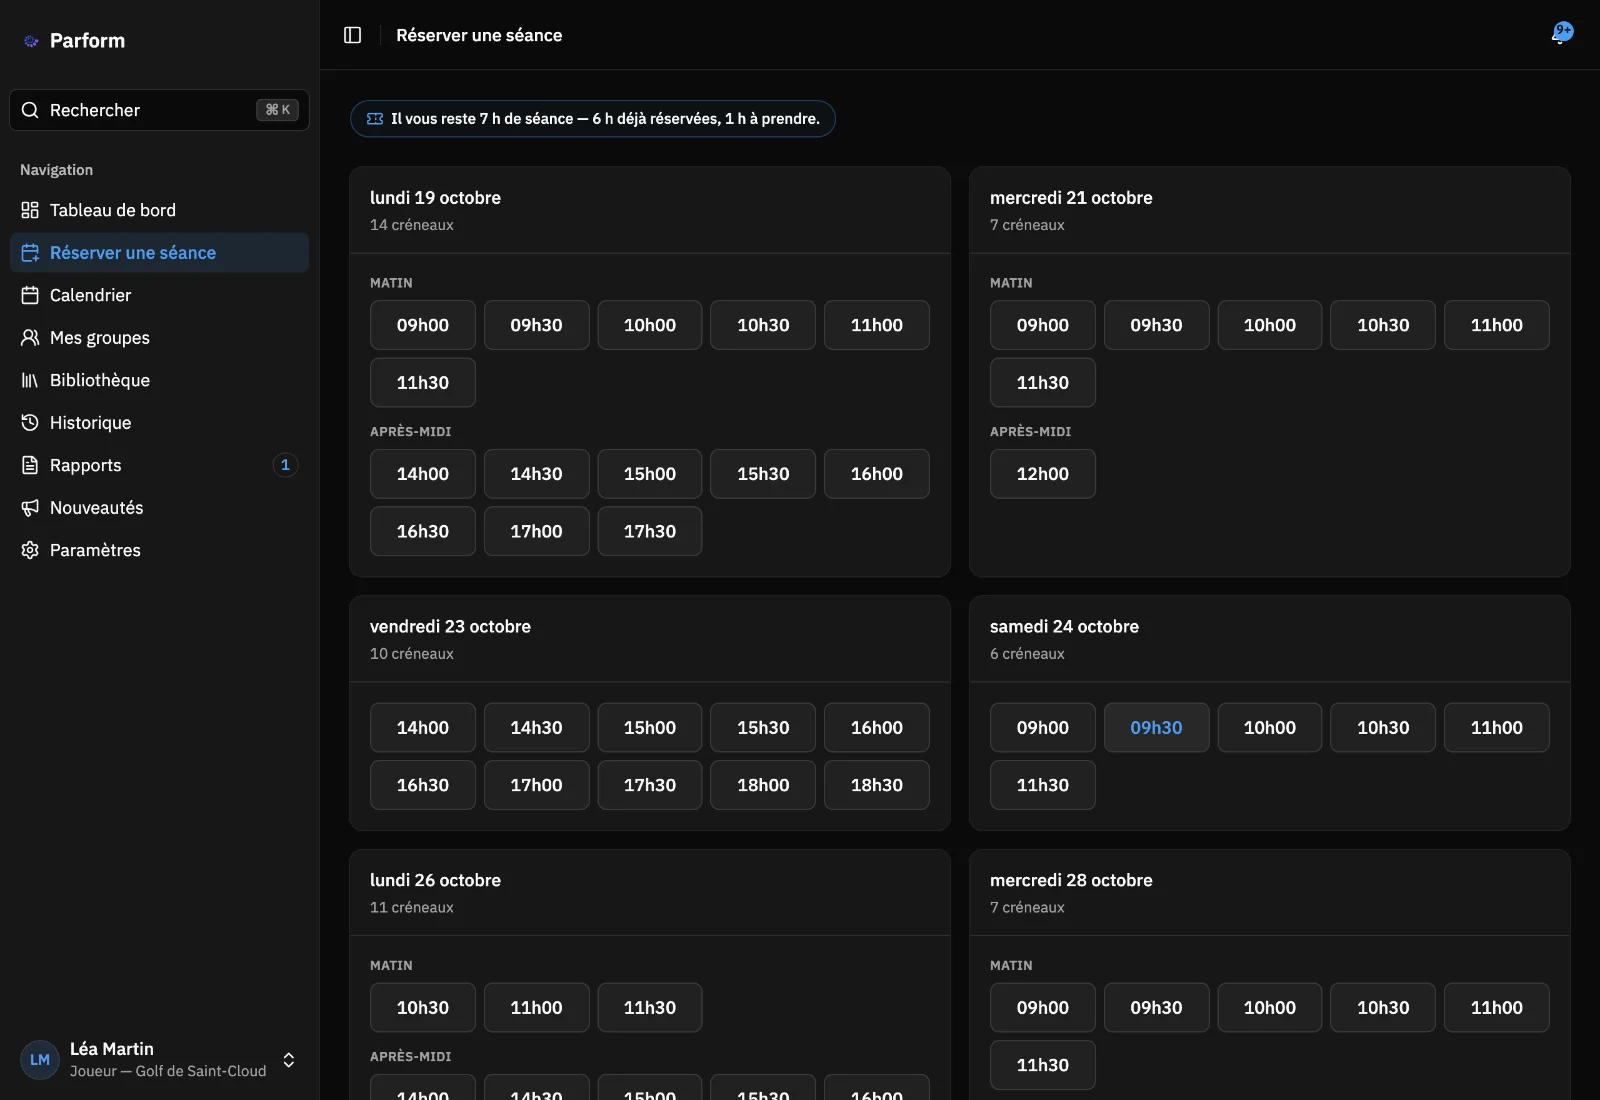Click the LM user avatar
1600x1100 pixels.
[x=40, y=1060]
